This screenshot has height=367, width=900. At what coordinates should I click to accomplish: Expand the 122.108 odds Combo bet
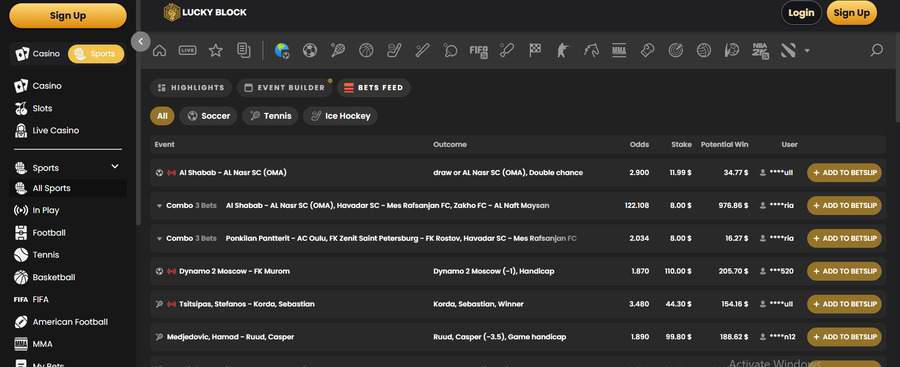tap(159, 206)
